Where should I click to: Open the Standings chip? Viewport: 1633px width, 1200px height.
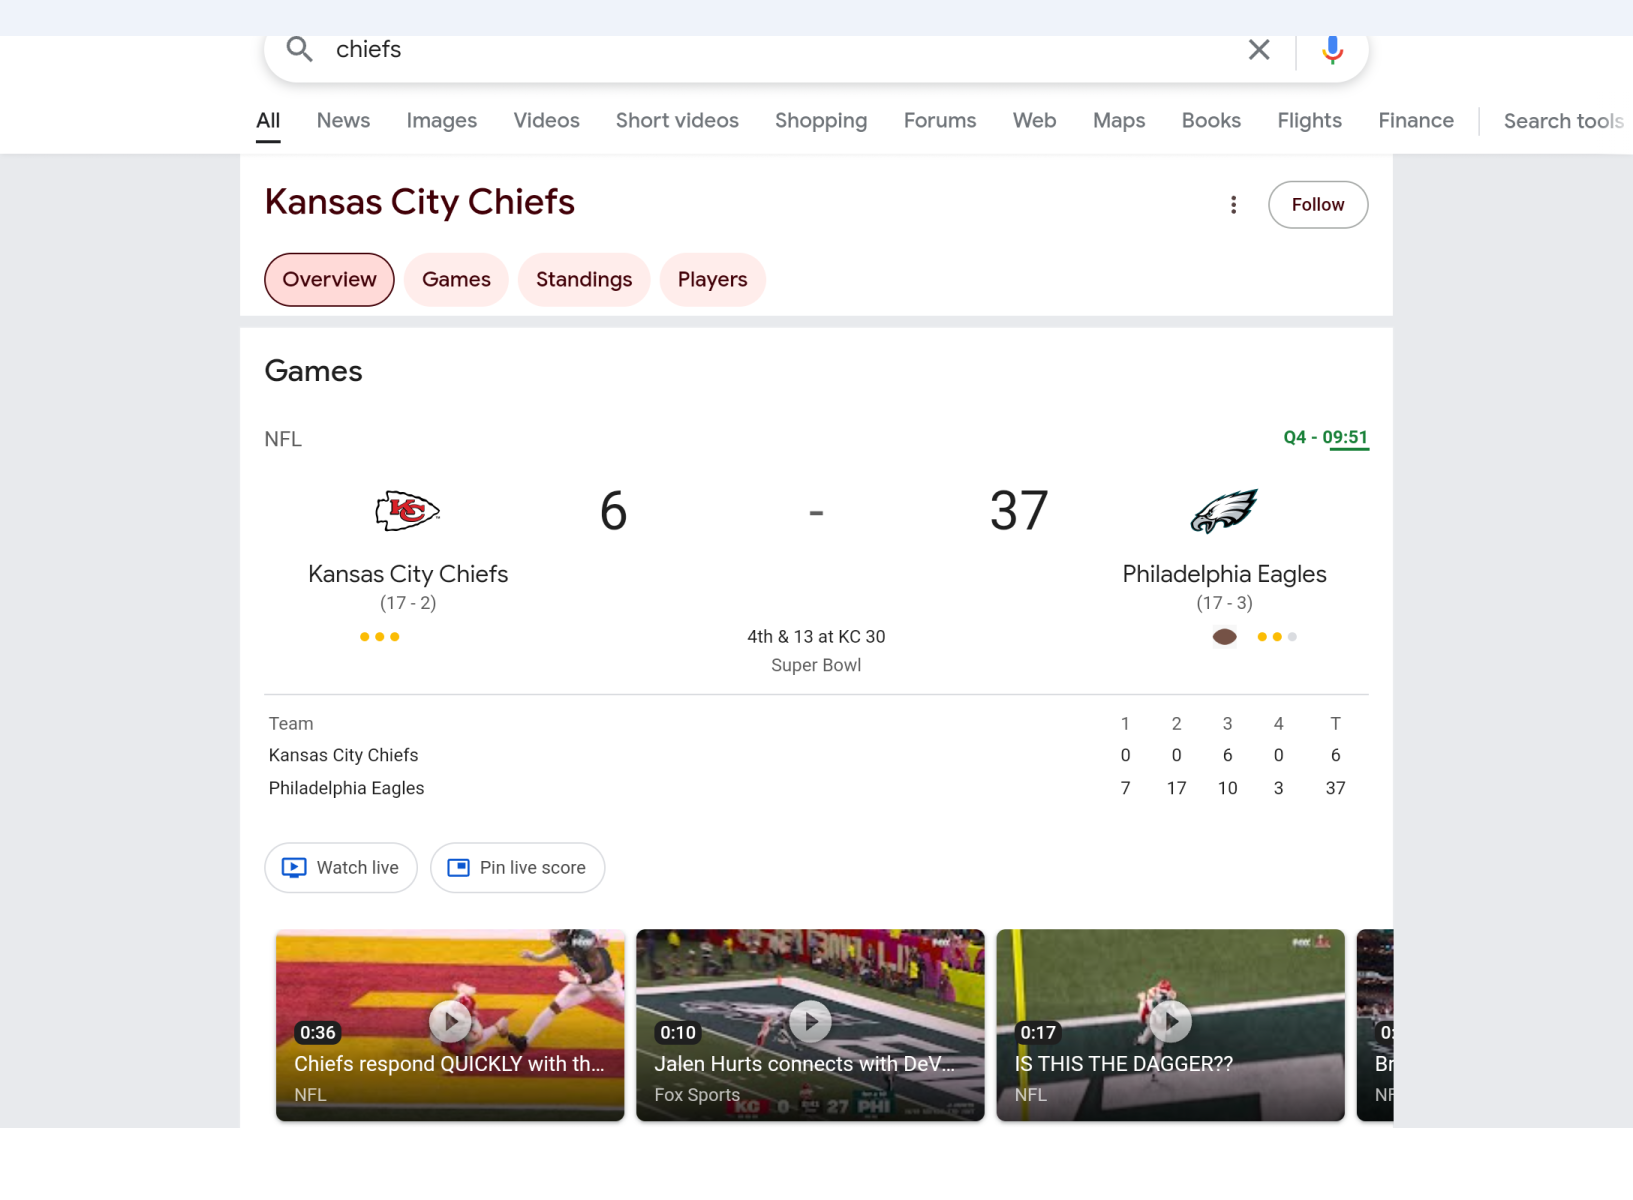click(584, 280)
